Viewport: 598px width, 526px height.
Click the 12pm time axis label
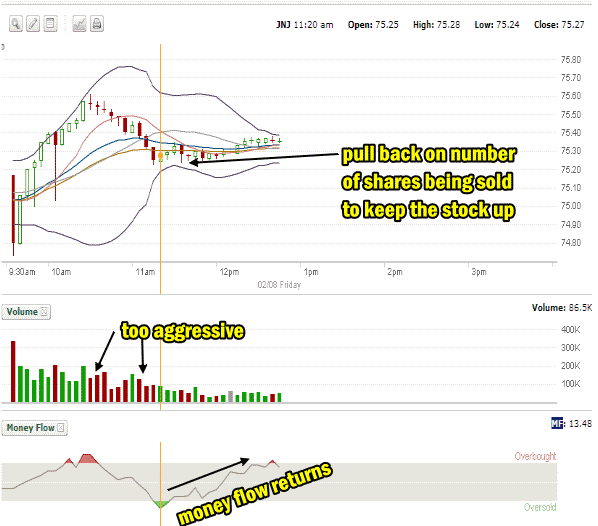point(229,272)
